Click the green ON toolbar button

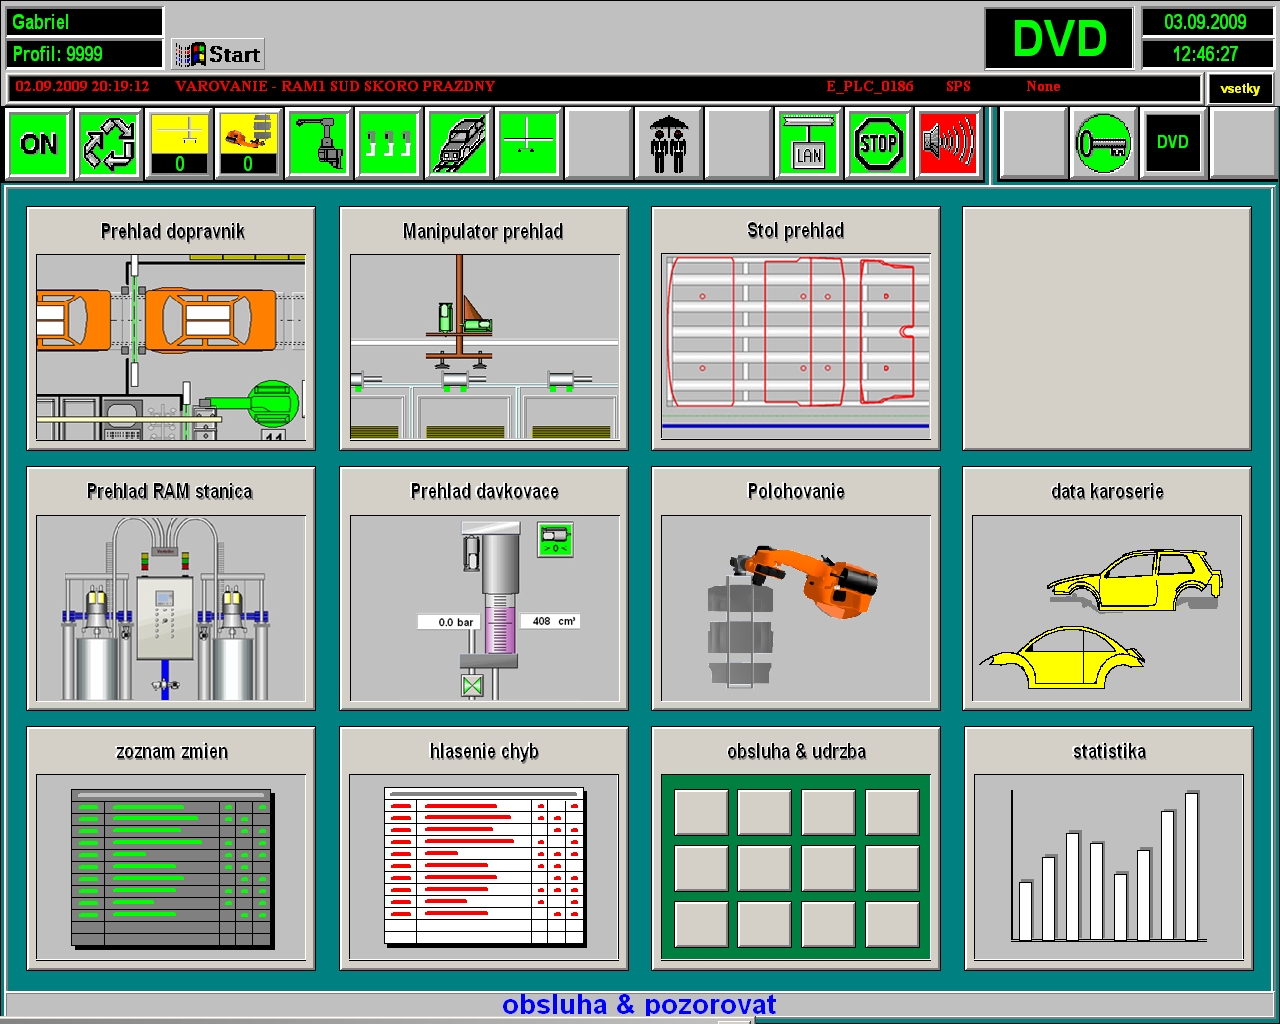(x=39, y=144)
